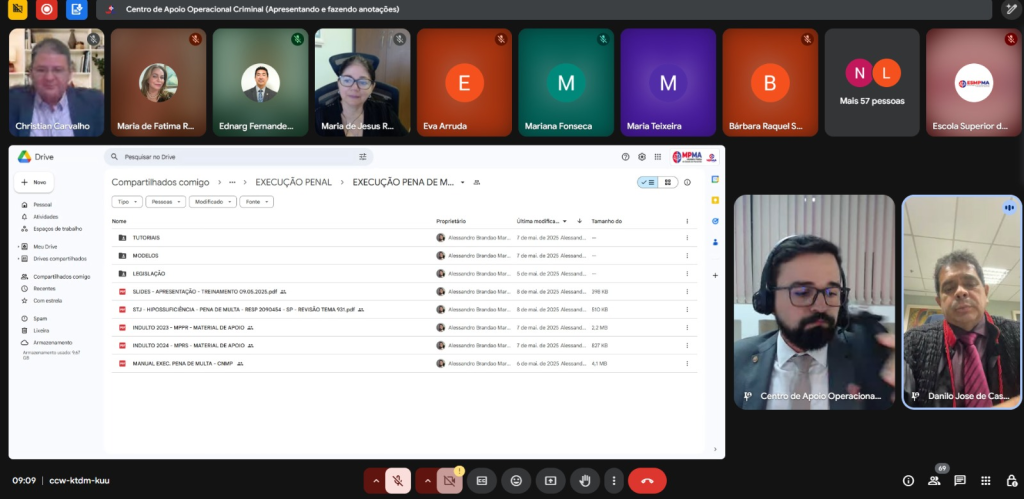The image size is (1024, 499).
Task: Expand the audio settings arrow
Action: point(376,480)
